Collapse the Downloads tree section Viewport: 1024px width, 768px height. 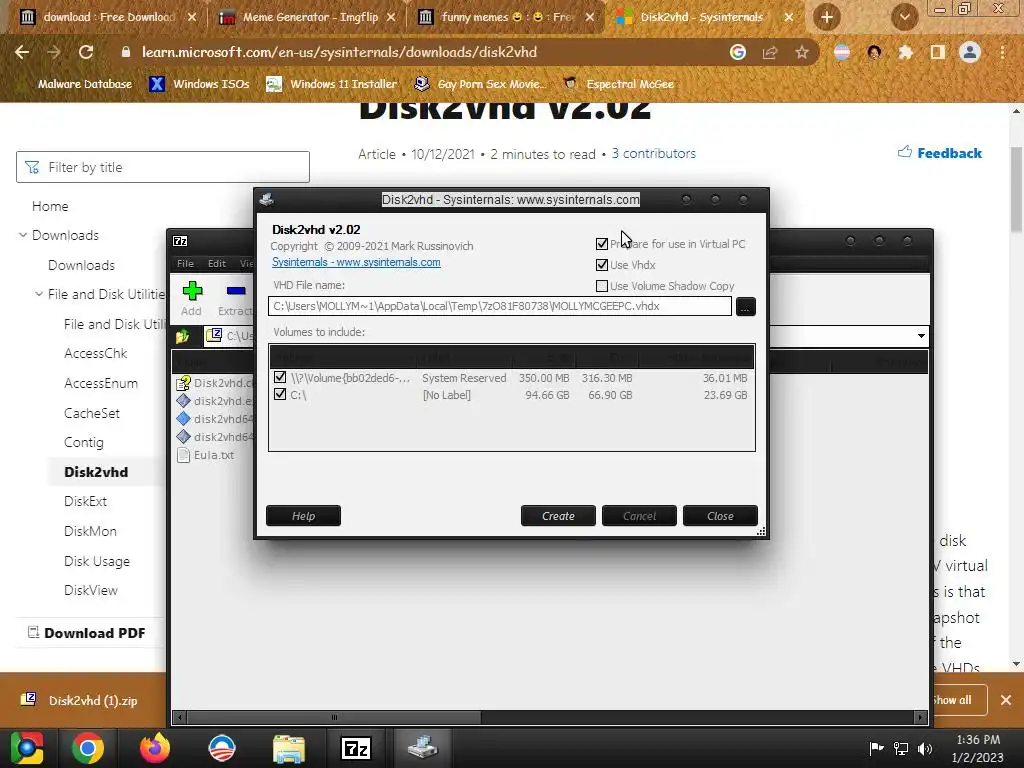[23, 235]
